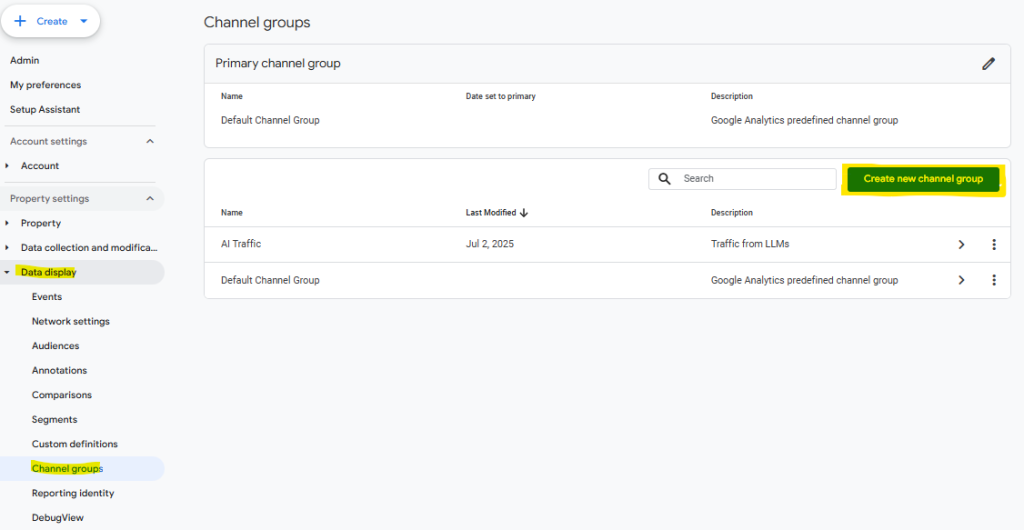
Task: Open the three-dot menu for AI Traffic row
Action: coord(994,244)
